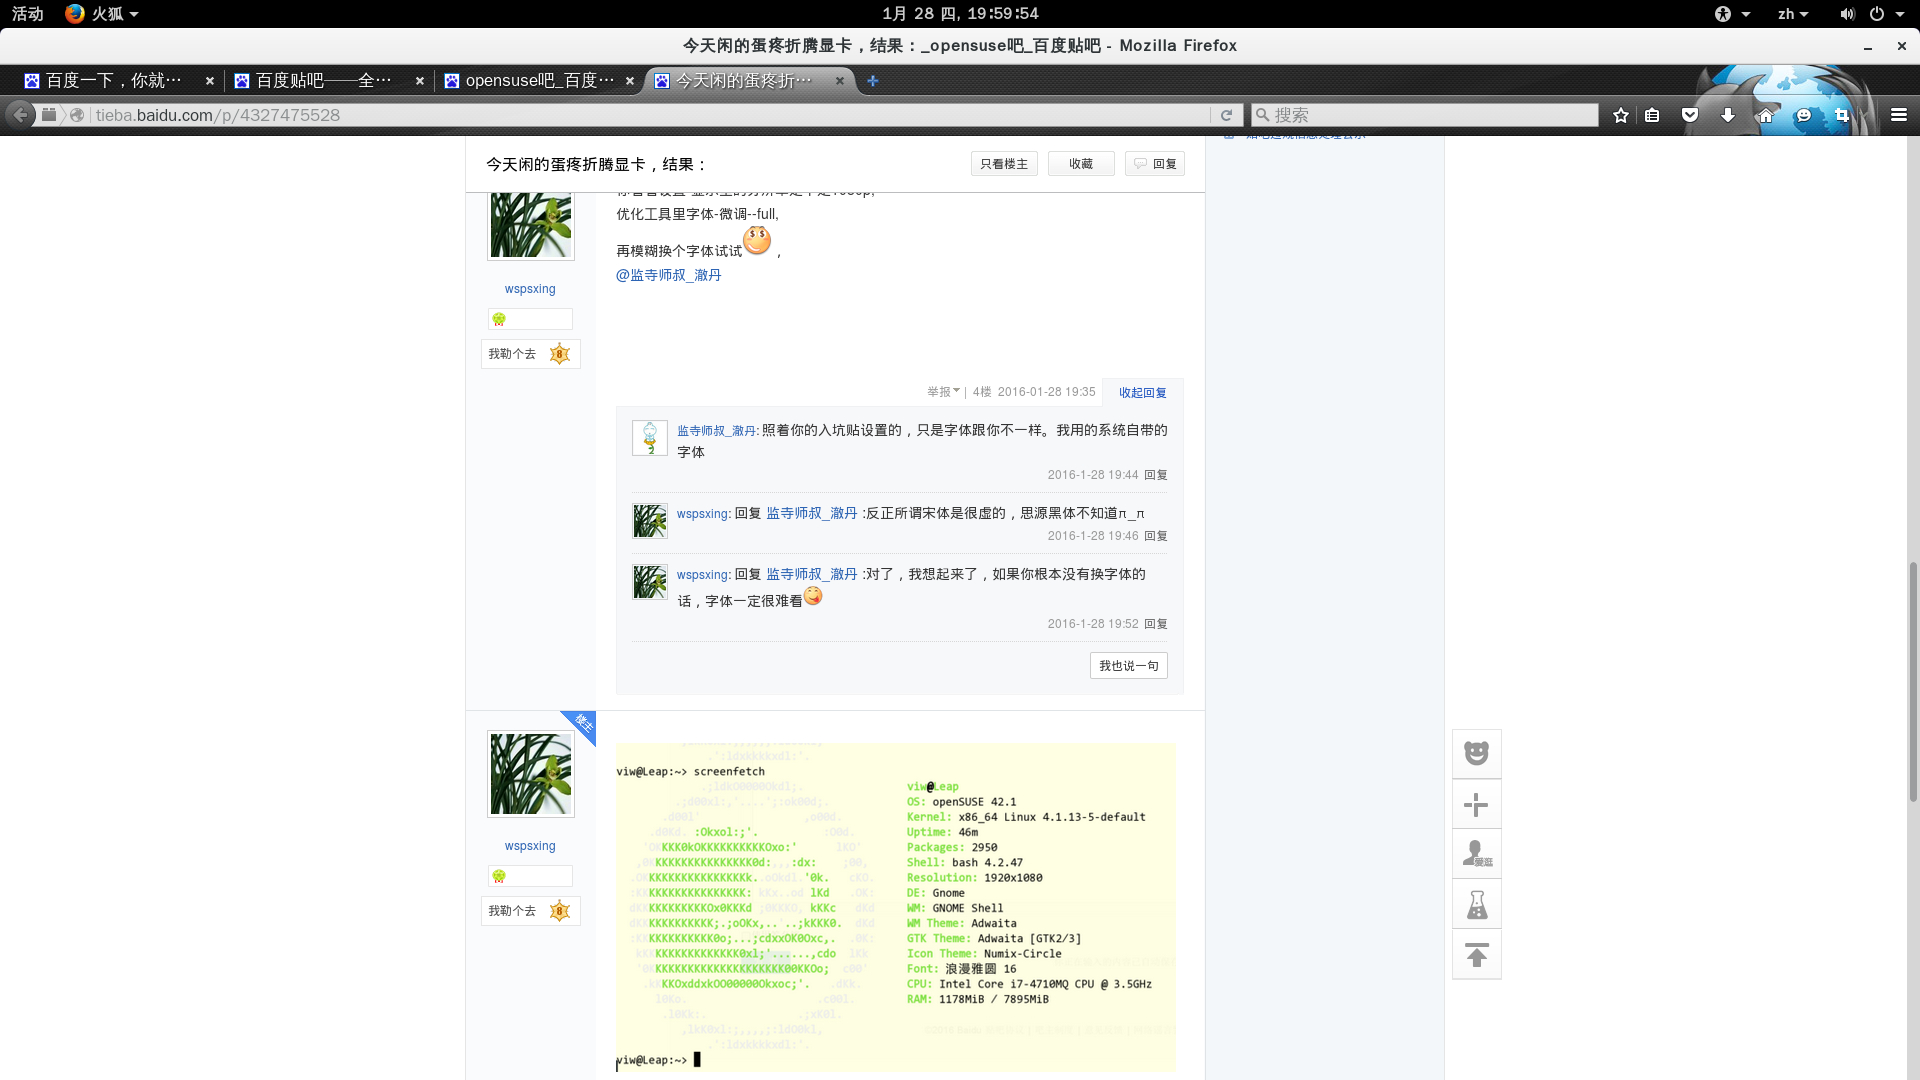The image size is (1920, 1080).
Task: Click the 收藏 button
Action: point(1081,164)
